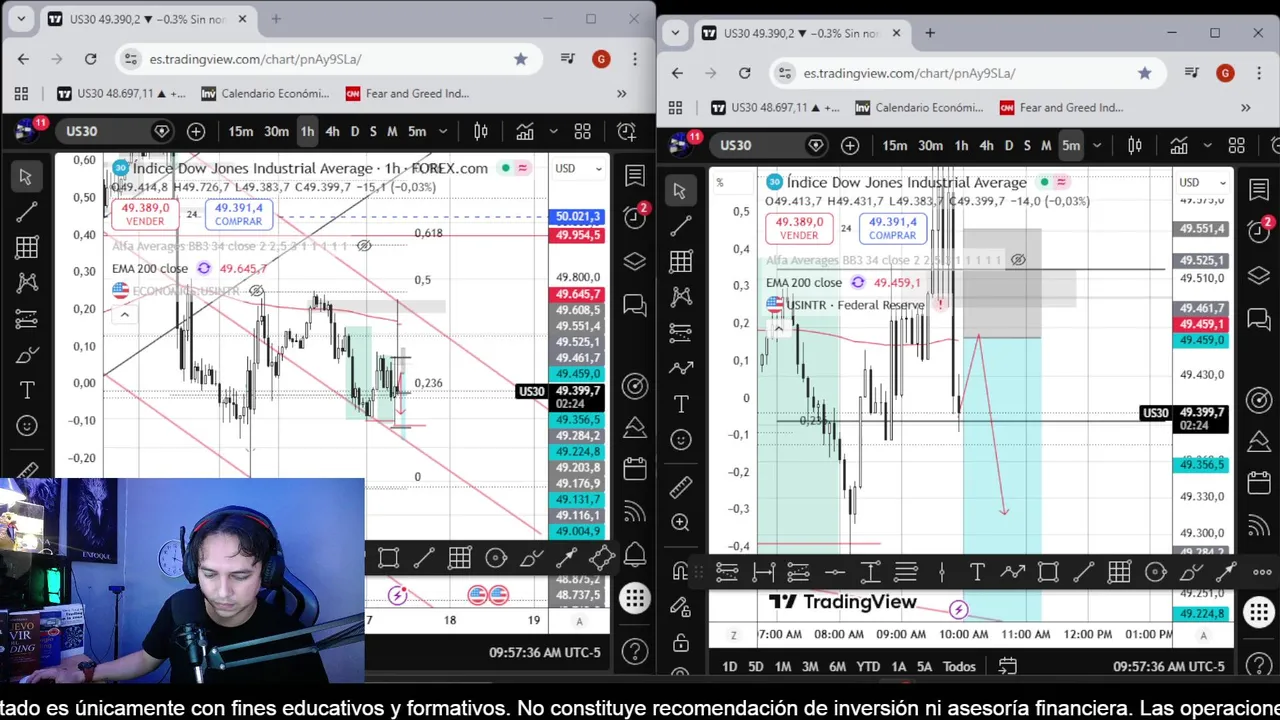
Task: Open the object tree layers in right window
Action: click(x=1259, y=276)
